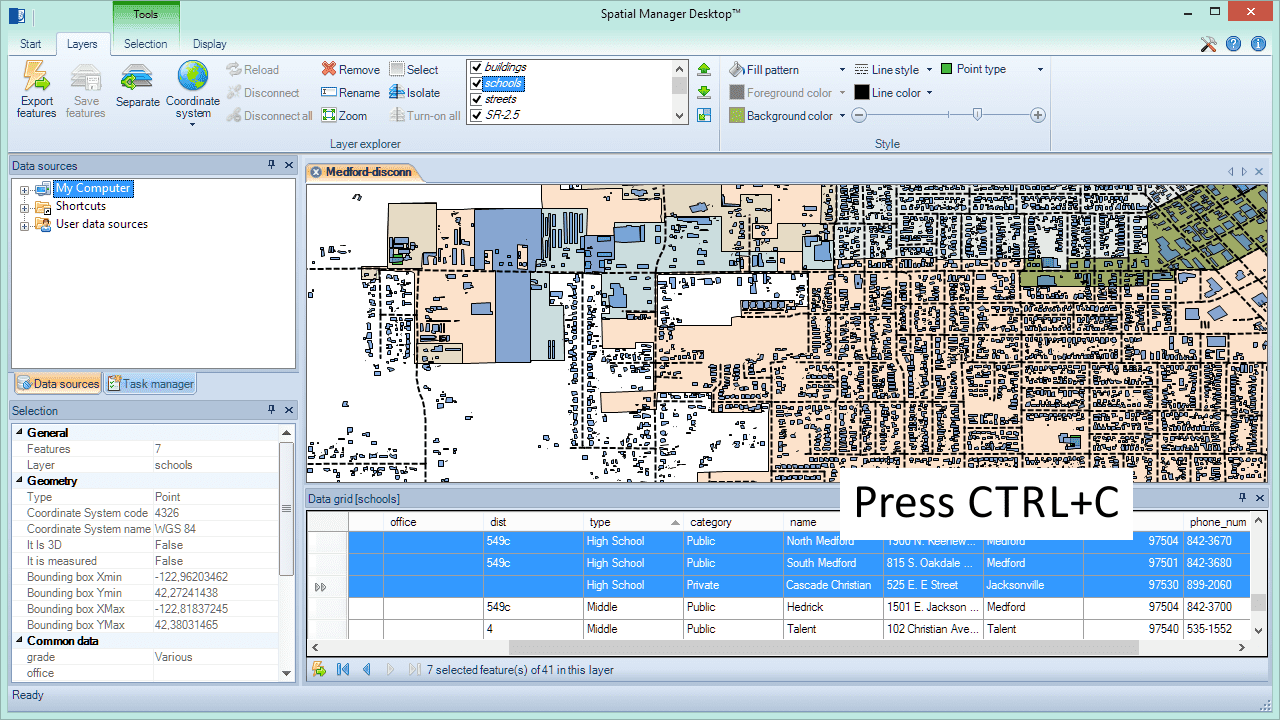Collapse the General section in Selection
This screenshot has width=1280, height=720.
point(18,433)
